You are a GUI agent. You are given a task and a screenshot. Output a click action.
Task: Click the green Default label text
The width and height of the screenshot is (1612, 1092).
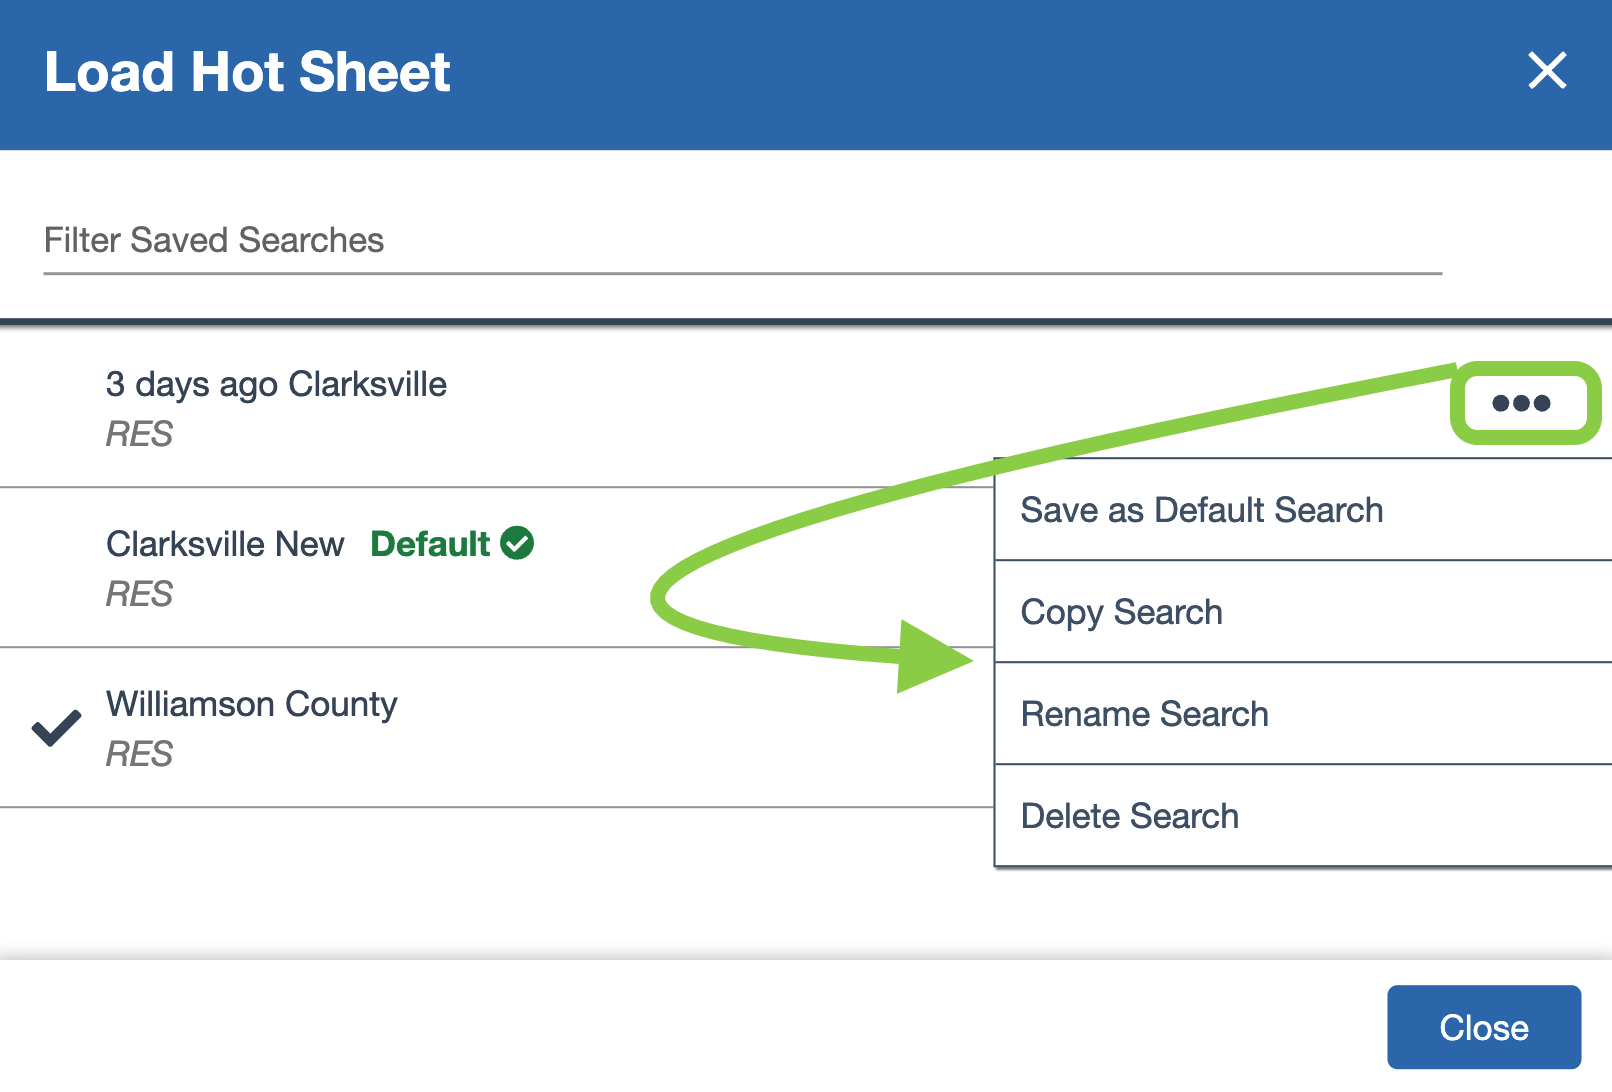point(430,544)
